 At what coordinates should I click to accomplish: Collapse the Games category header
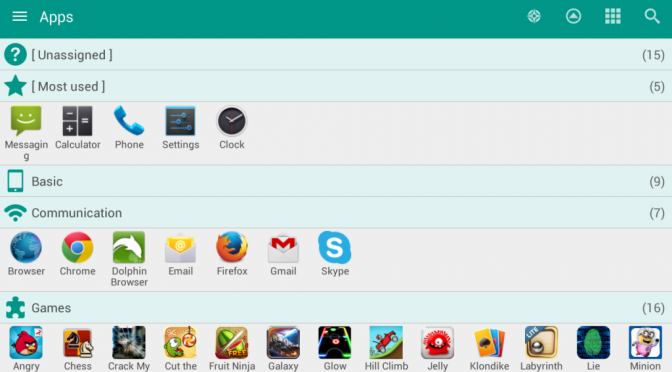pyautogui.click(x=336, y=308)
